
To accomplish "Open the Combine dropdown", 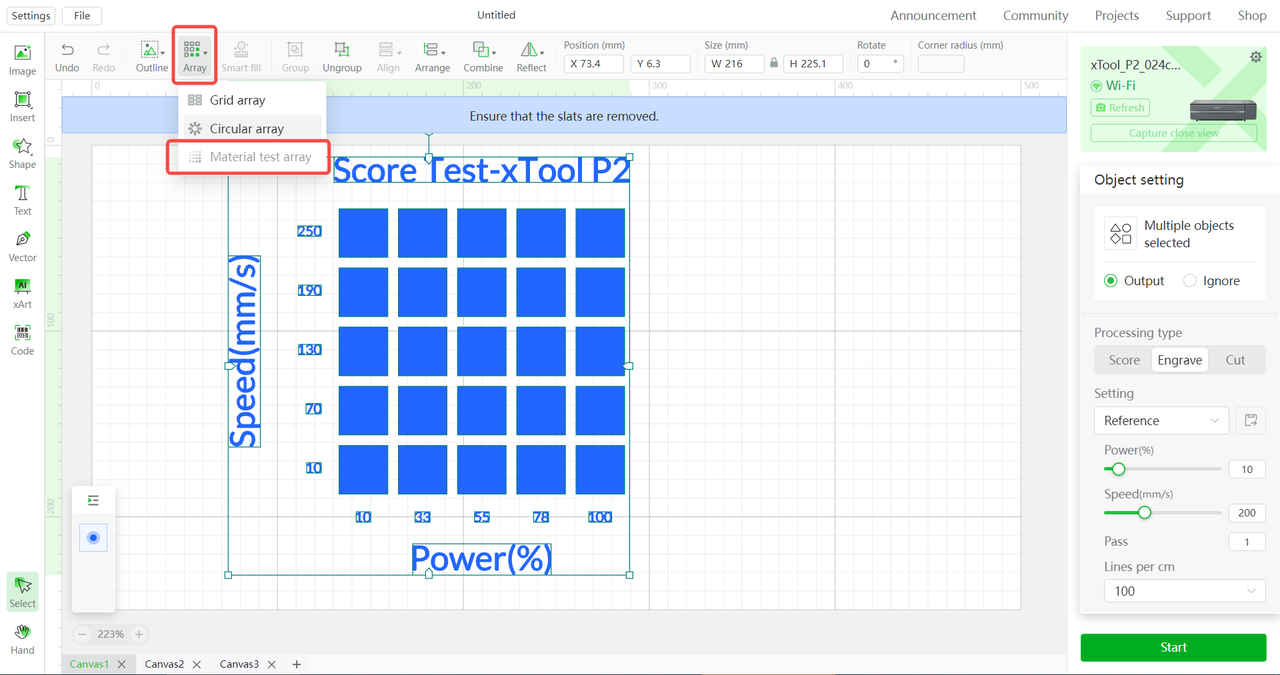I will coord(483,57).
